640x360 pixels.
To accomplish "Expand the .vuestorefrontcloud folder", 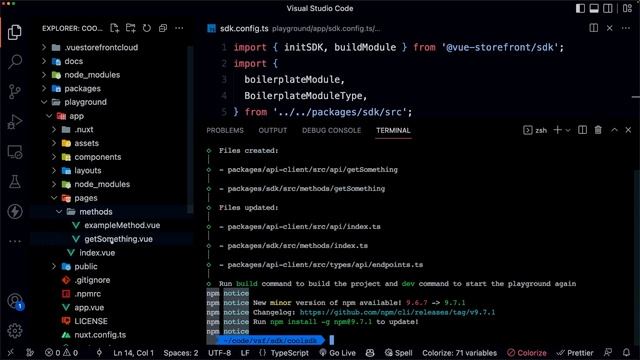I will point(44,47).
